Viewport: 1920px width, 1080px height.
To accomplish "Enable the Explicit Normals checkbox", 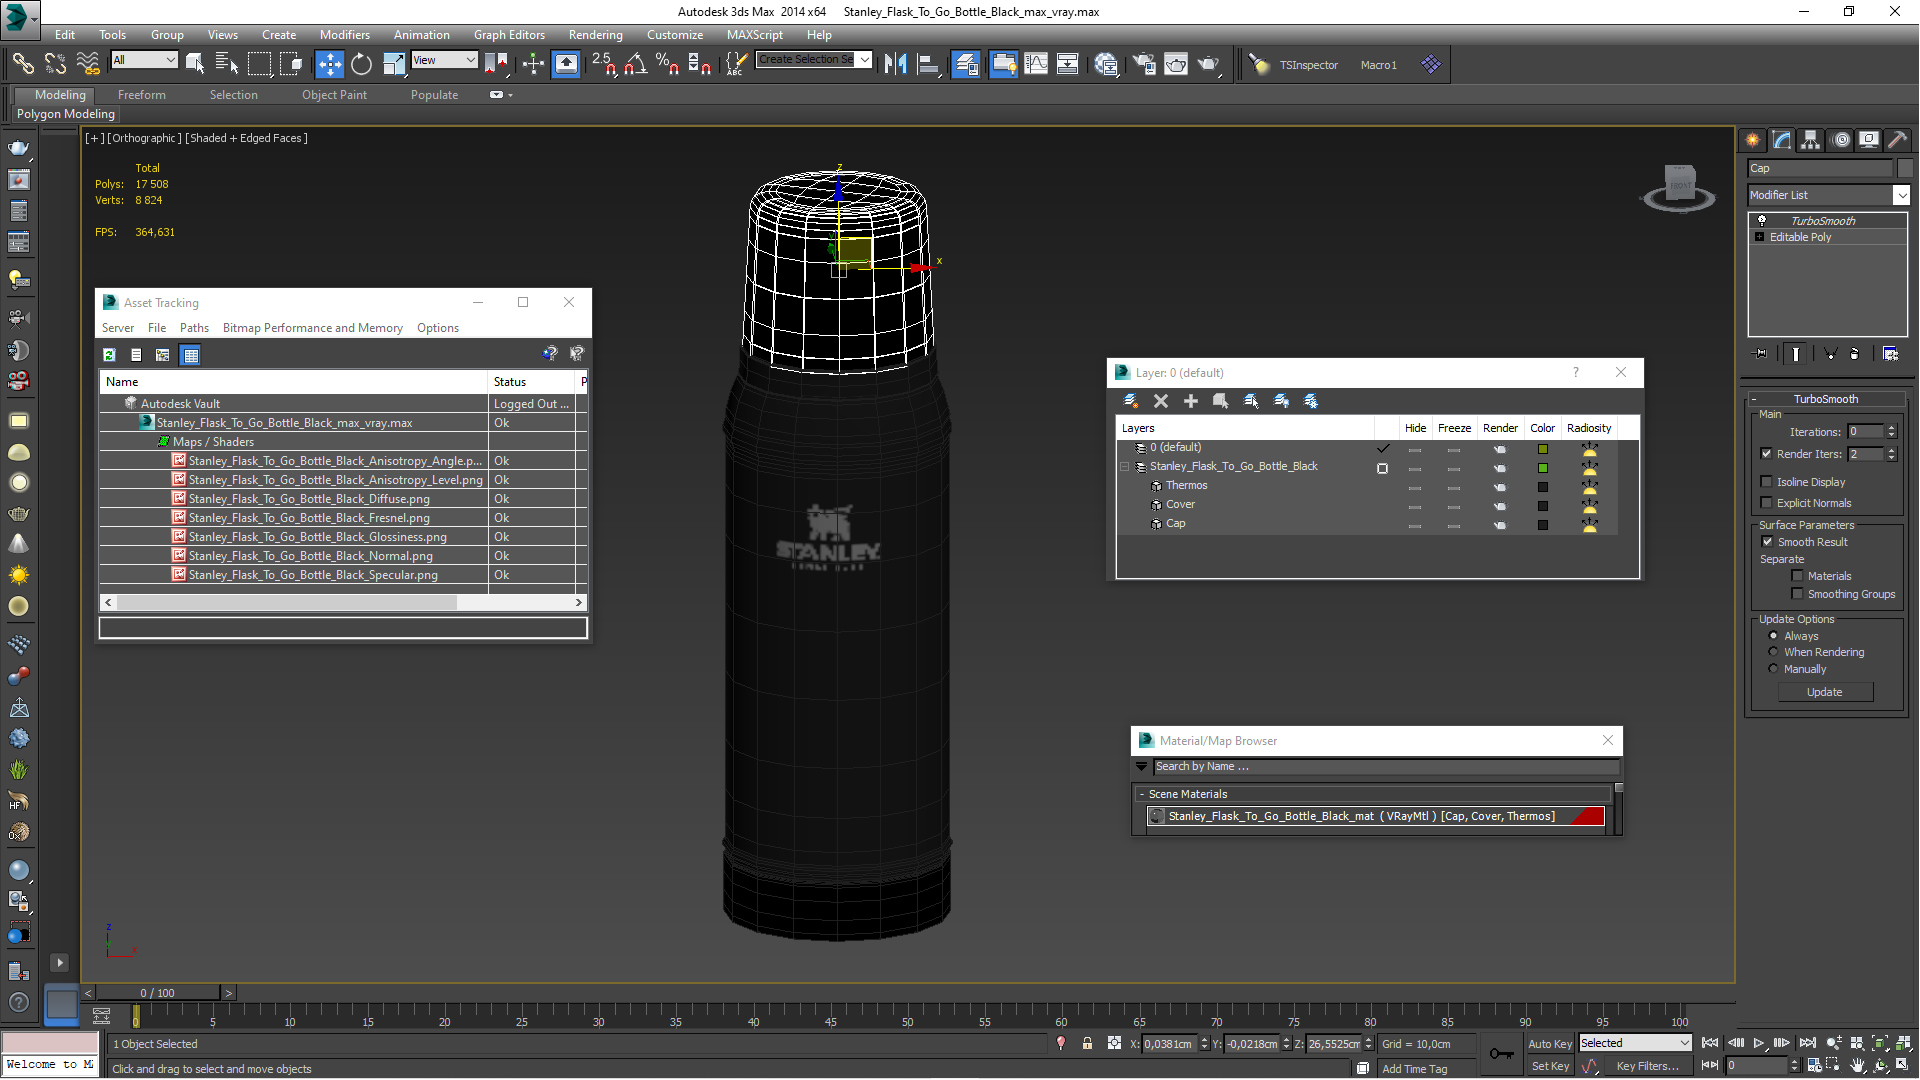I will pos(1766,503).
